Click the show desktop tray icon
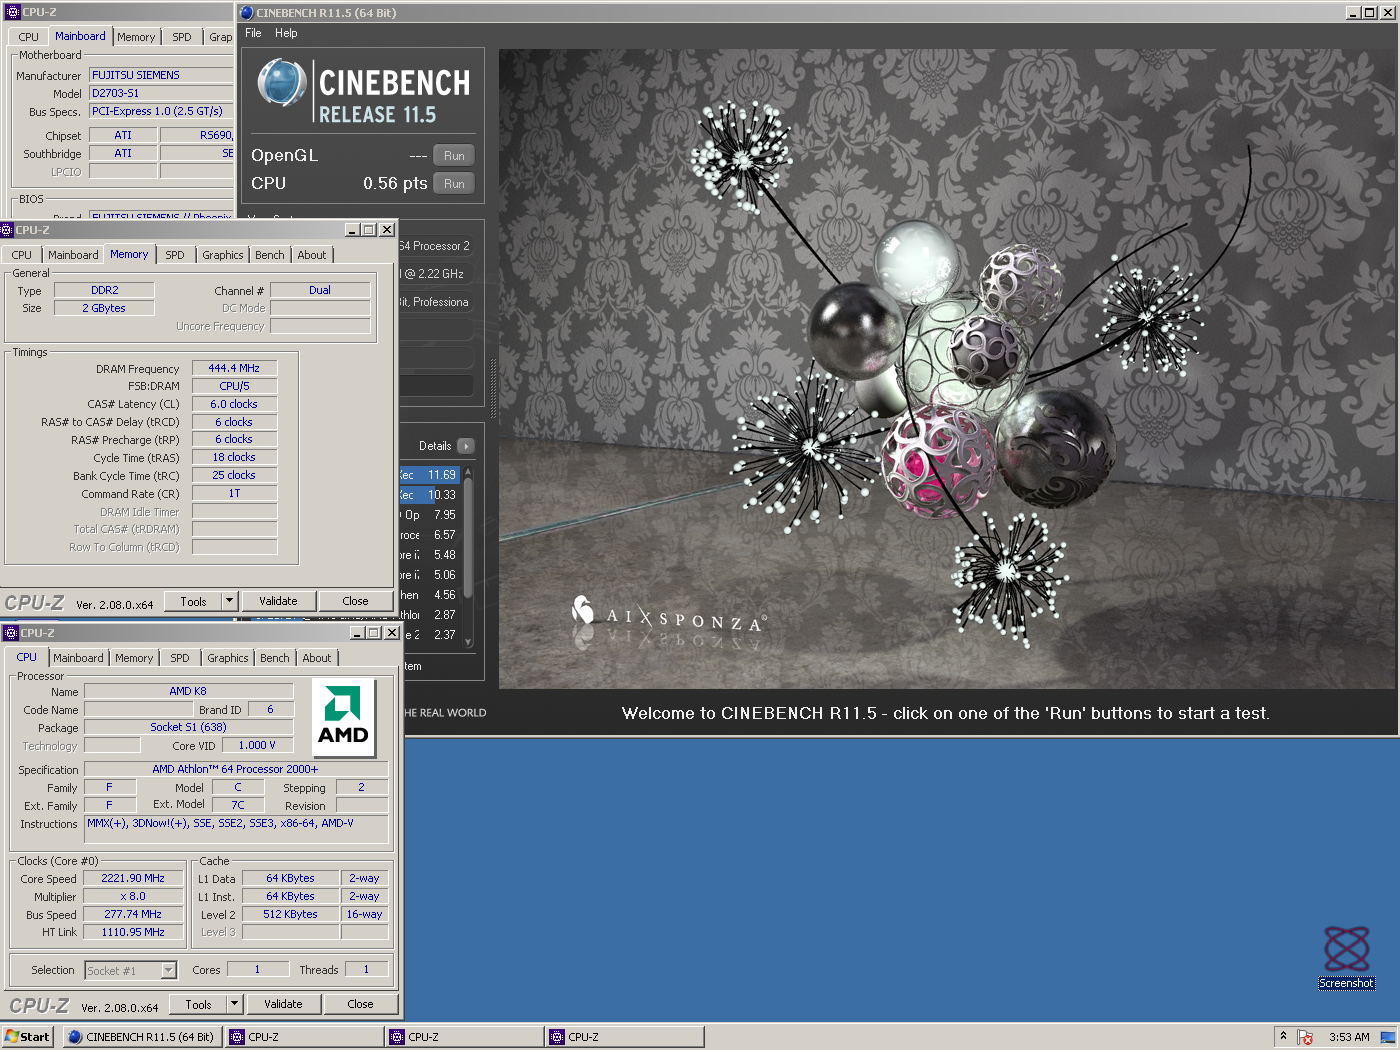The width and height of the screenshot is (1400, 1050). click(1388, 1037)
